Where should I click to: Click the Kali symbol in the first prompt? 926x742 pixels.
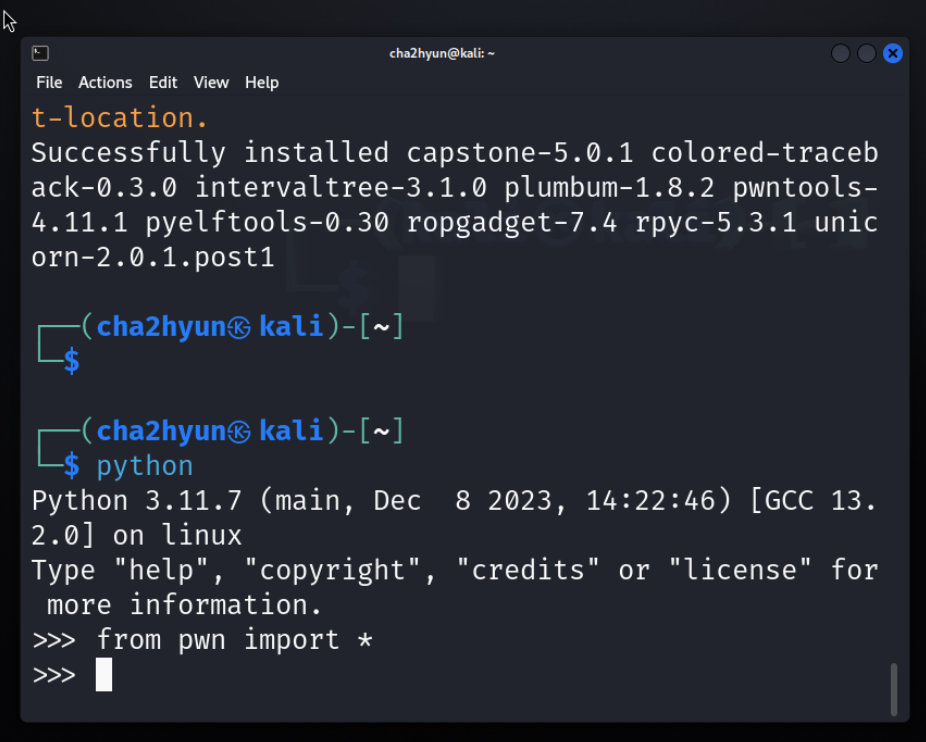click(239, 327)
